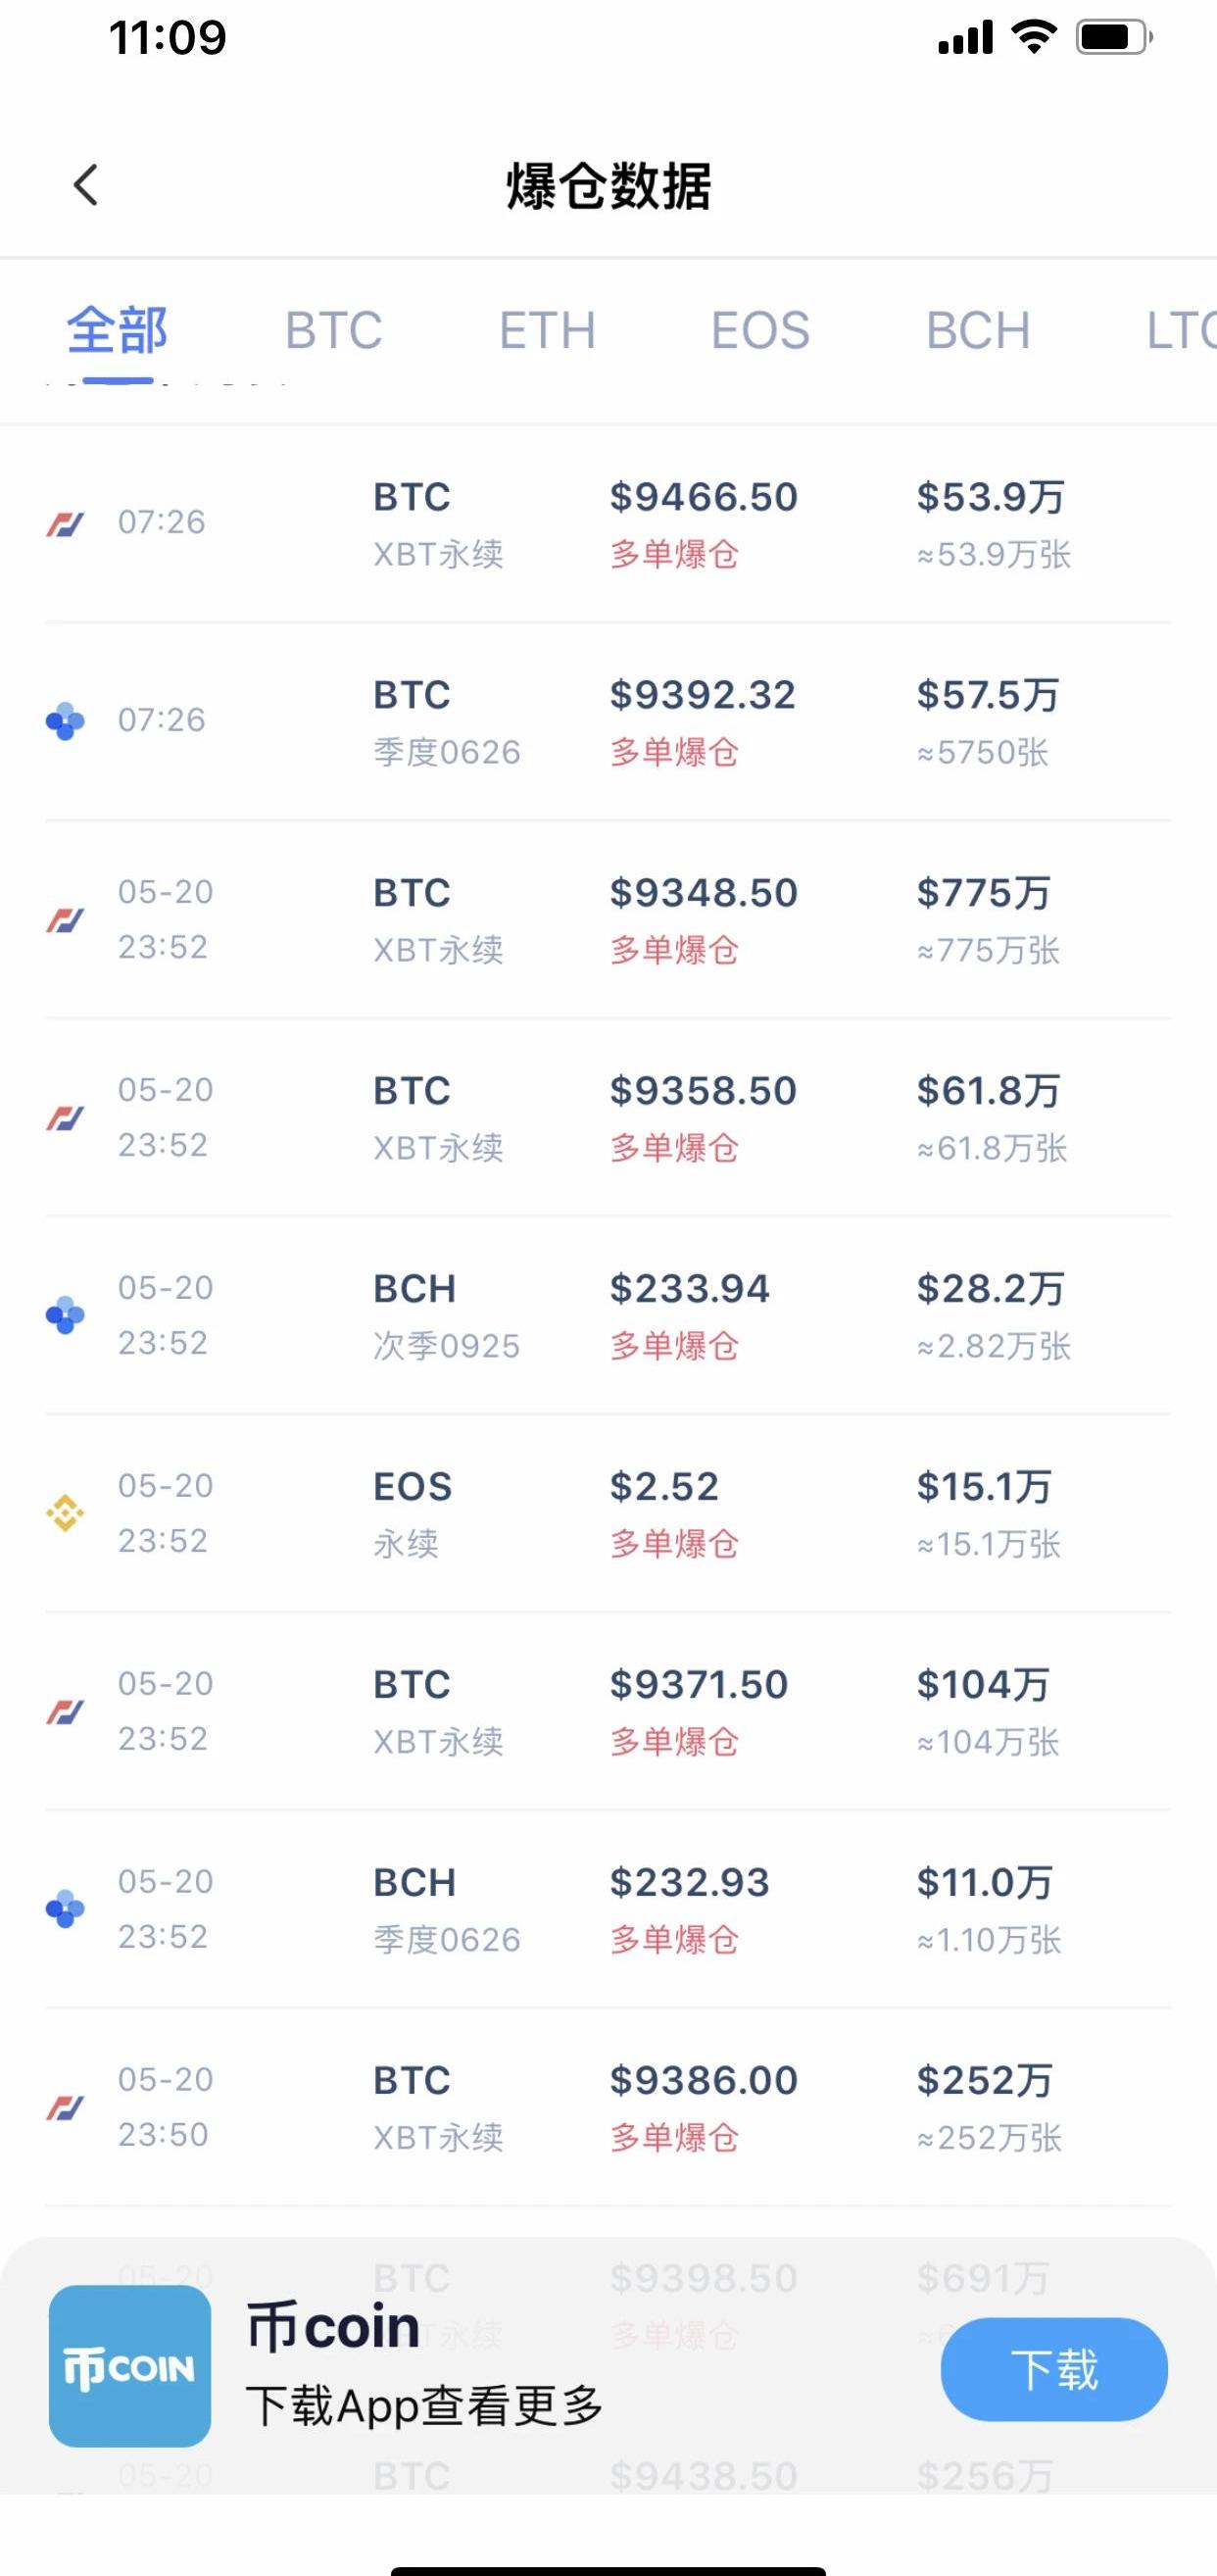Tap OKEx icon on BCH 次季0925 row
1217x2576 pixels.
65,1315
